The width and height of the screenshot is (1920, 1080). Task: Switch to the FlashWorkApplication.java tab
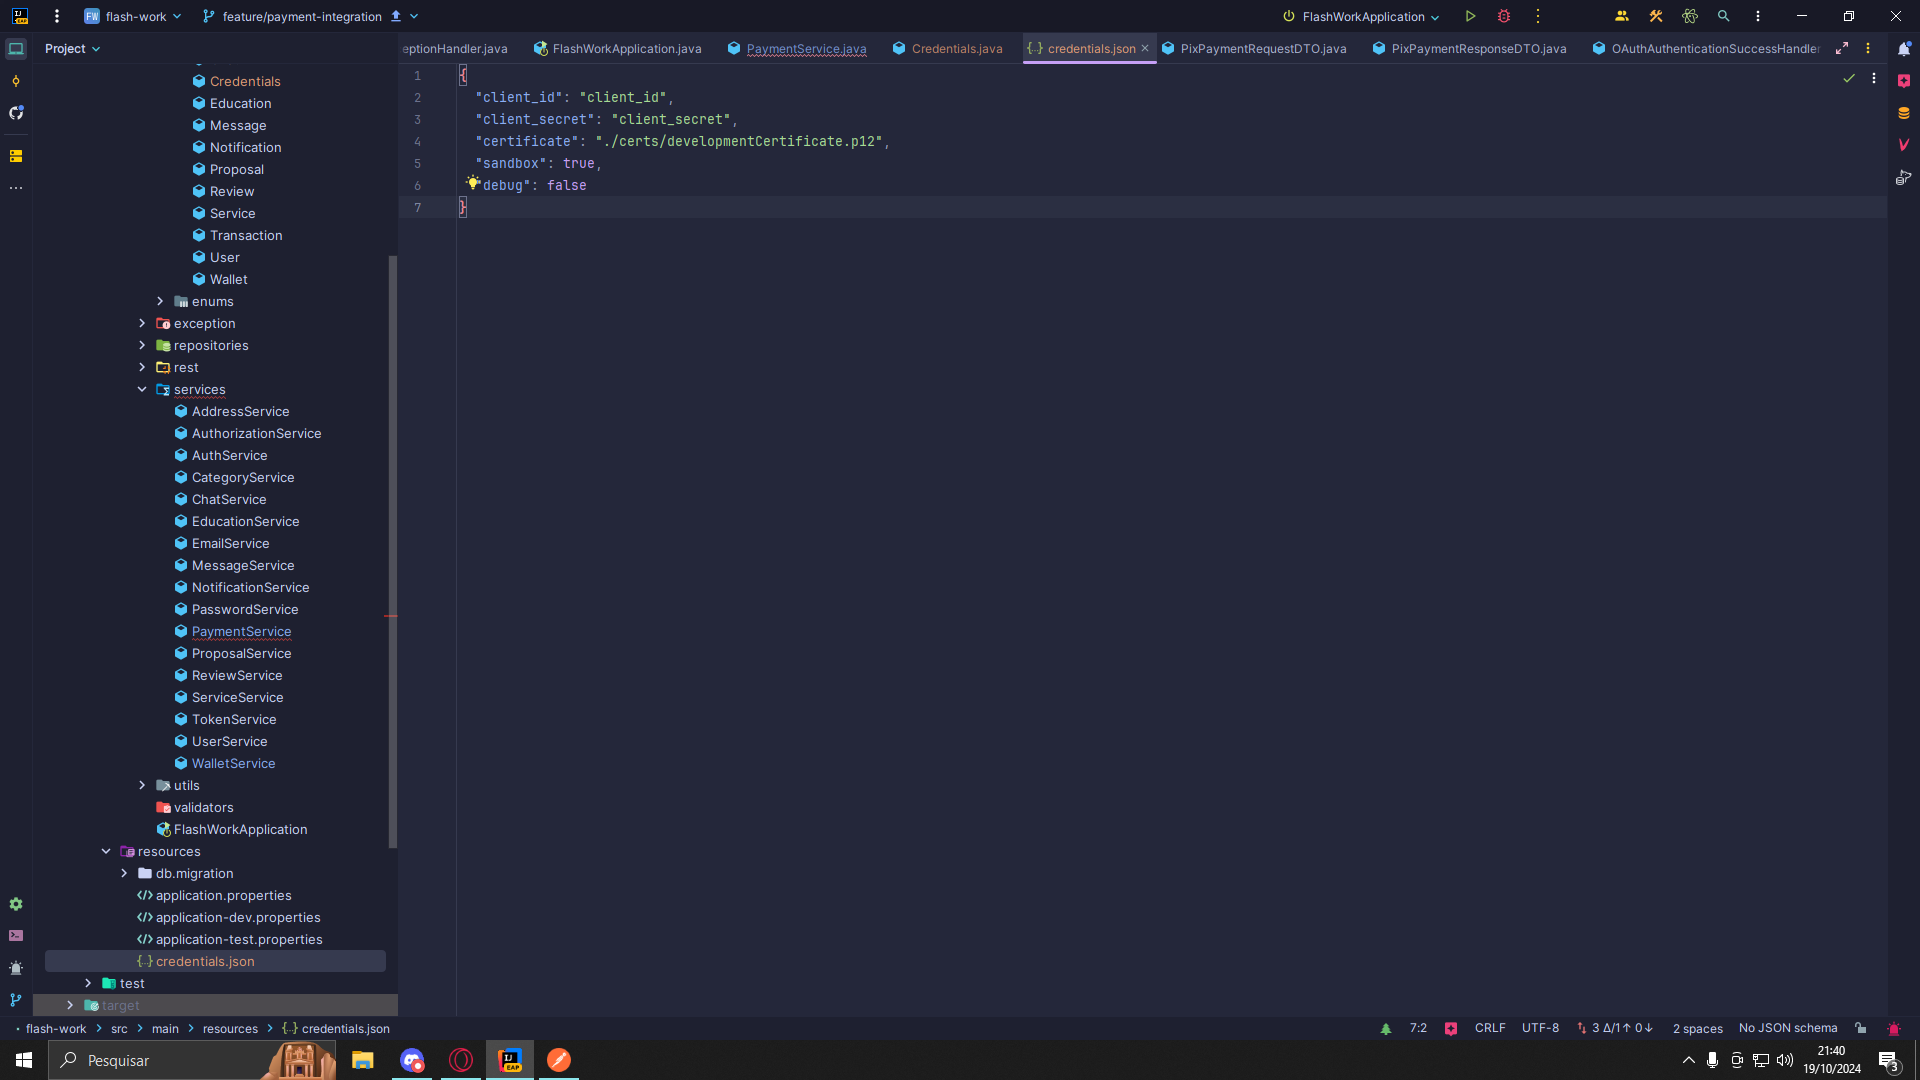click(618, 48)
